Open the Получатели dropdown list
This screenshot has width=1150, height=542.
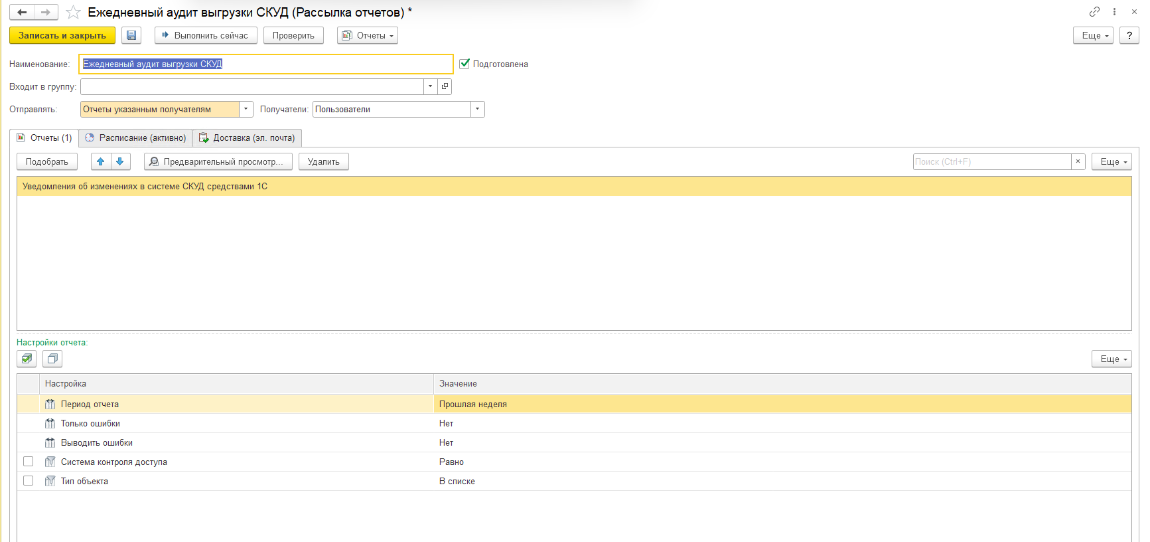point(477,110)
